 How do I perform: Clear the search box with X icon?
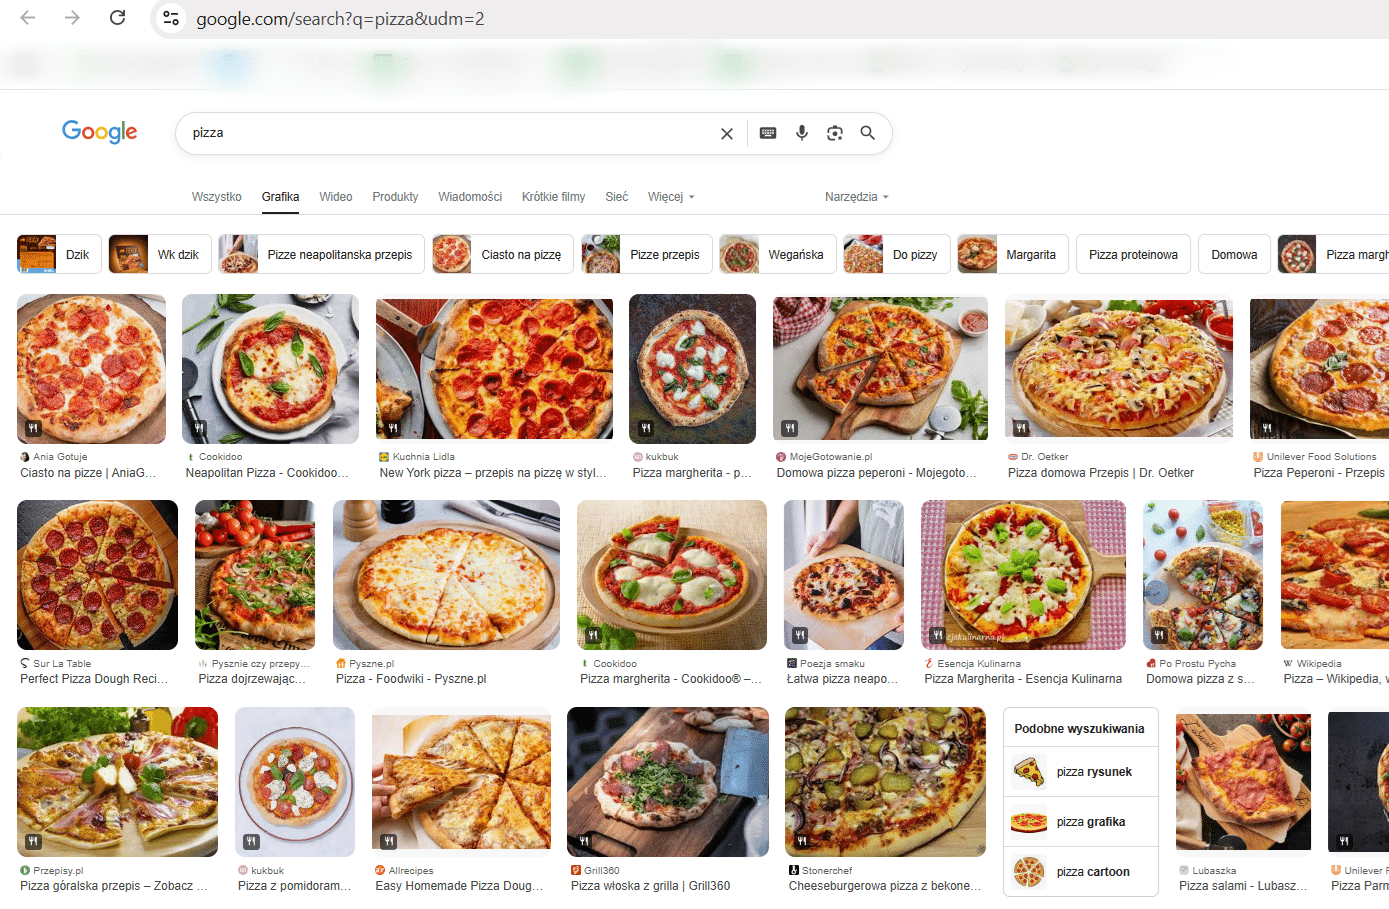pos(727,134)
